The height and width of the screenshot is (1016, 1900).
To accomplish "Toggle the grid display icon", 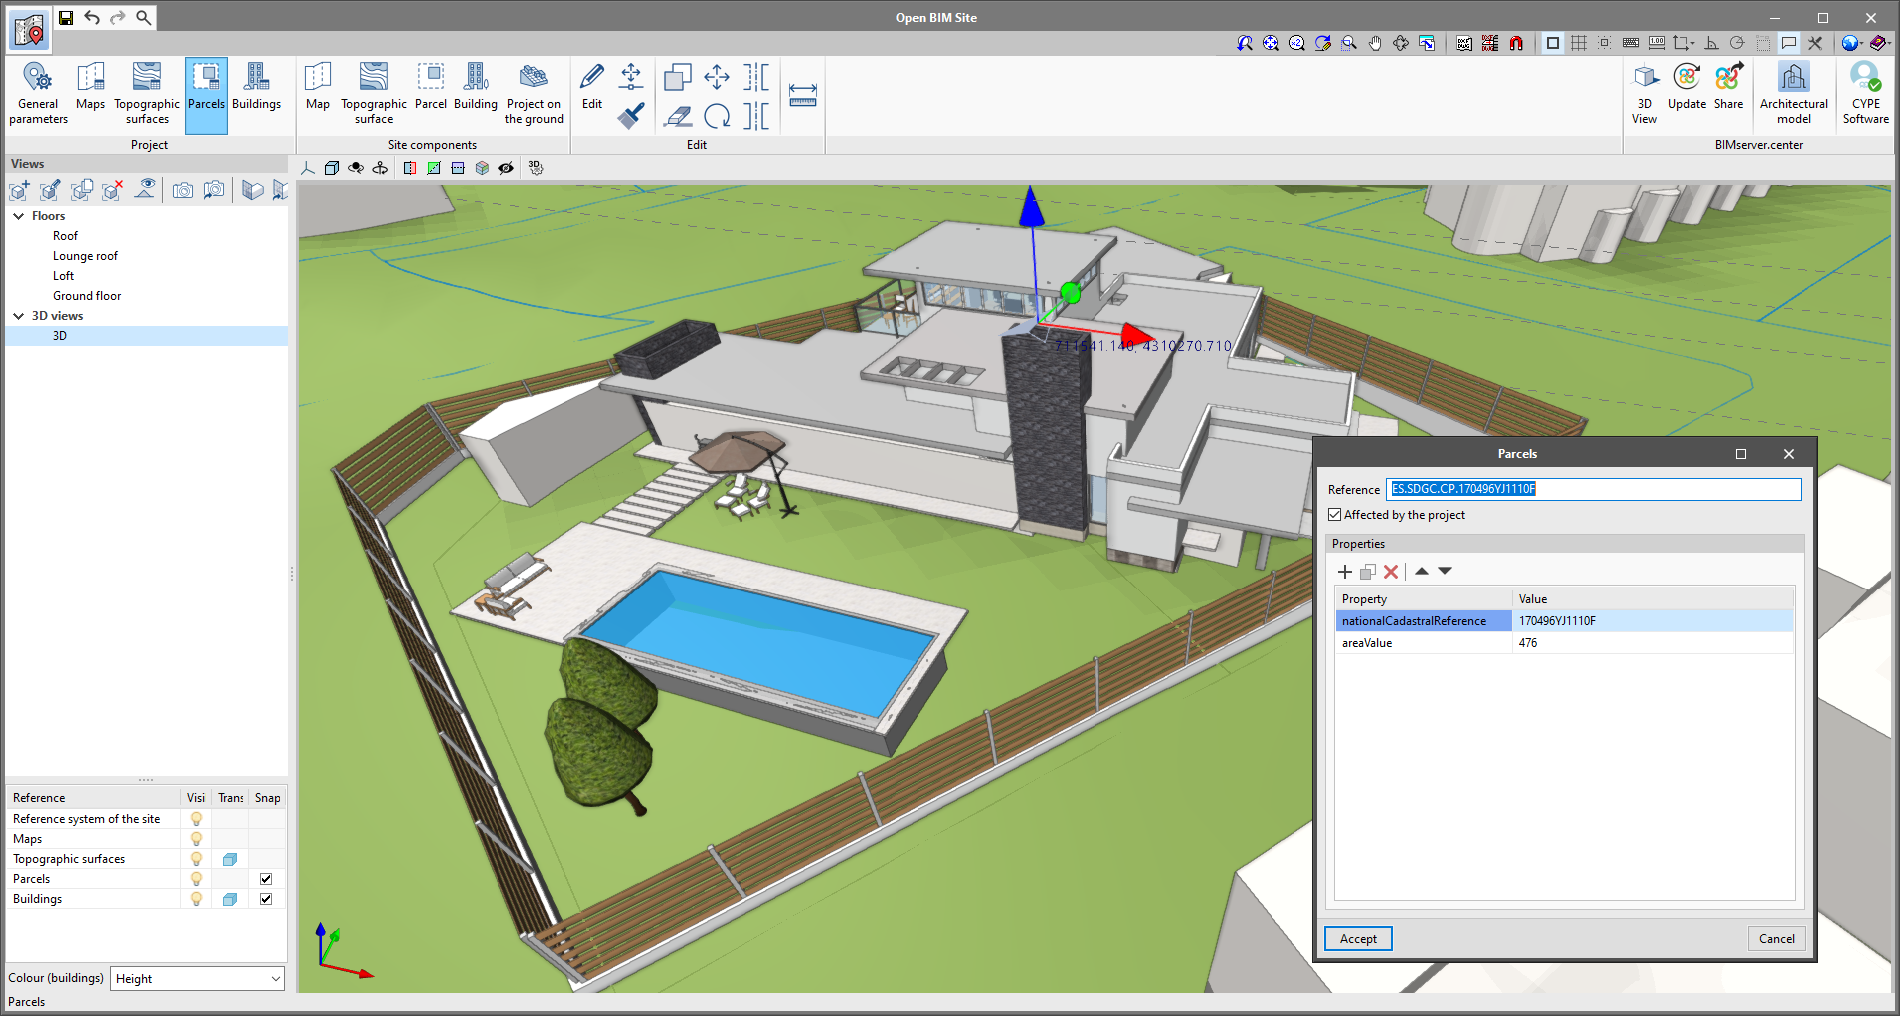I will point(1579,43).
